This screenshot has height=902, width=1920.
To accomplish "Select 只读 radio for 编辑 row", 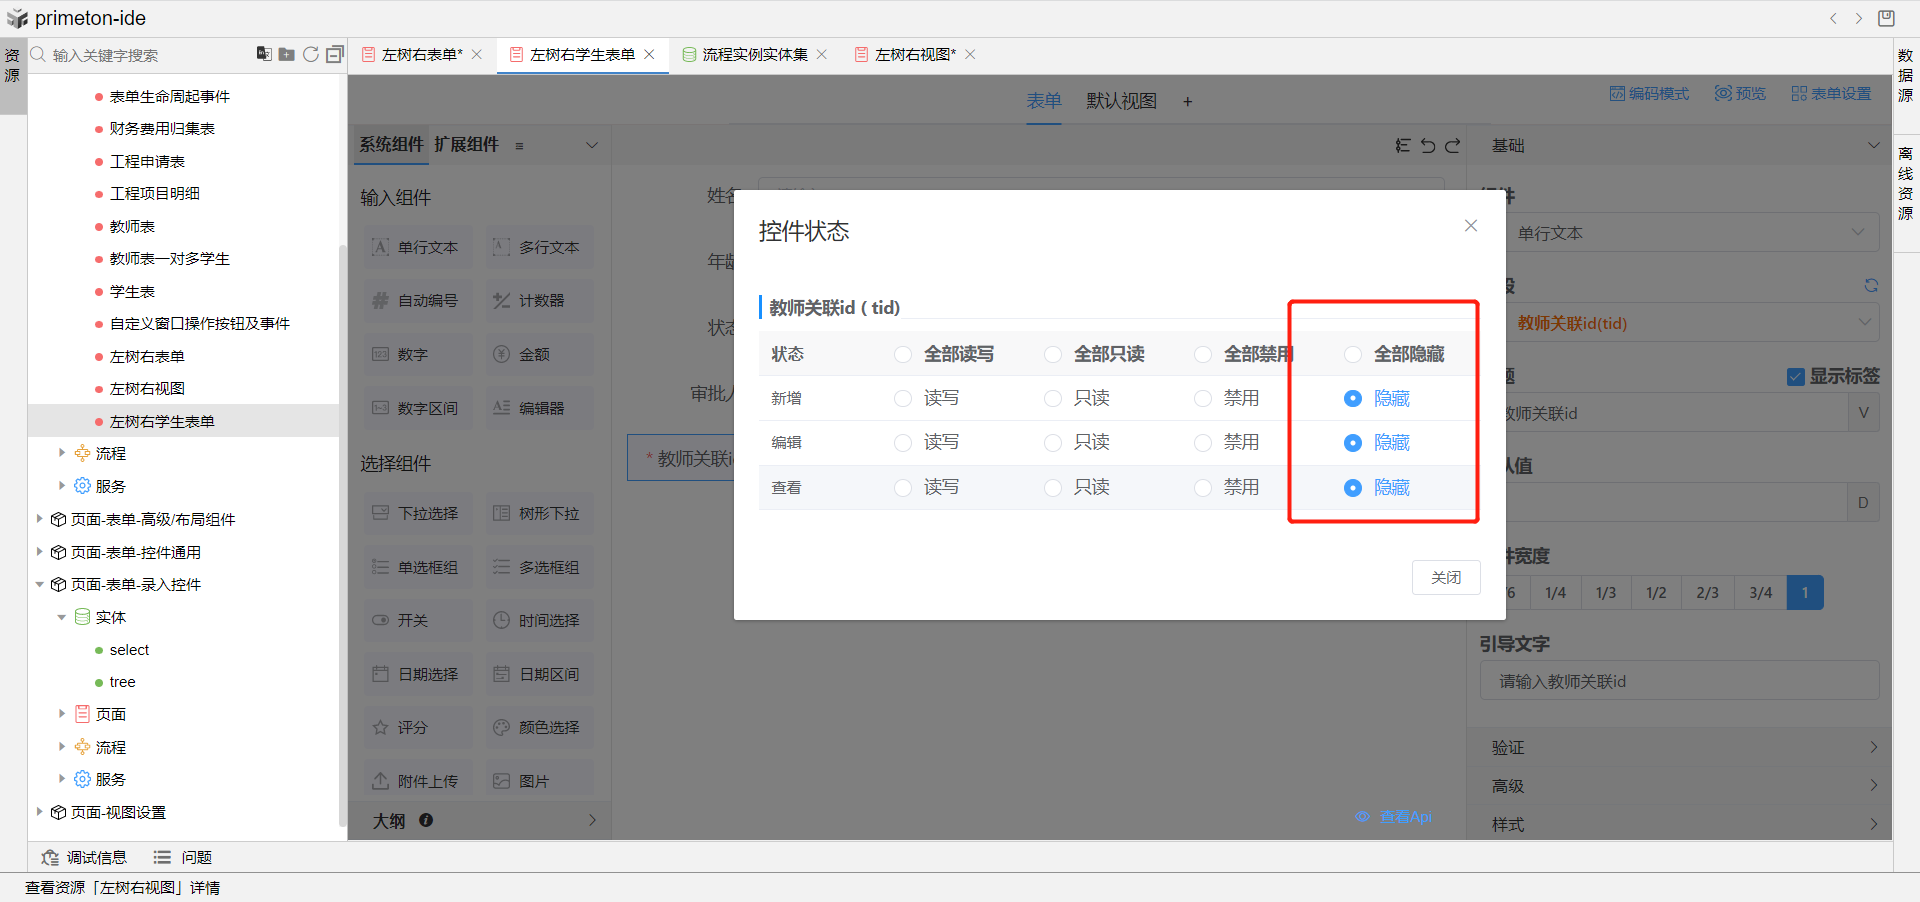I will (1053, 443).
